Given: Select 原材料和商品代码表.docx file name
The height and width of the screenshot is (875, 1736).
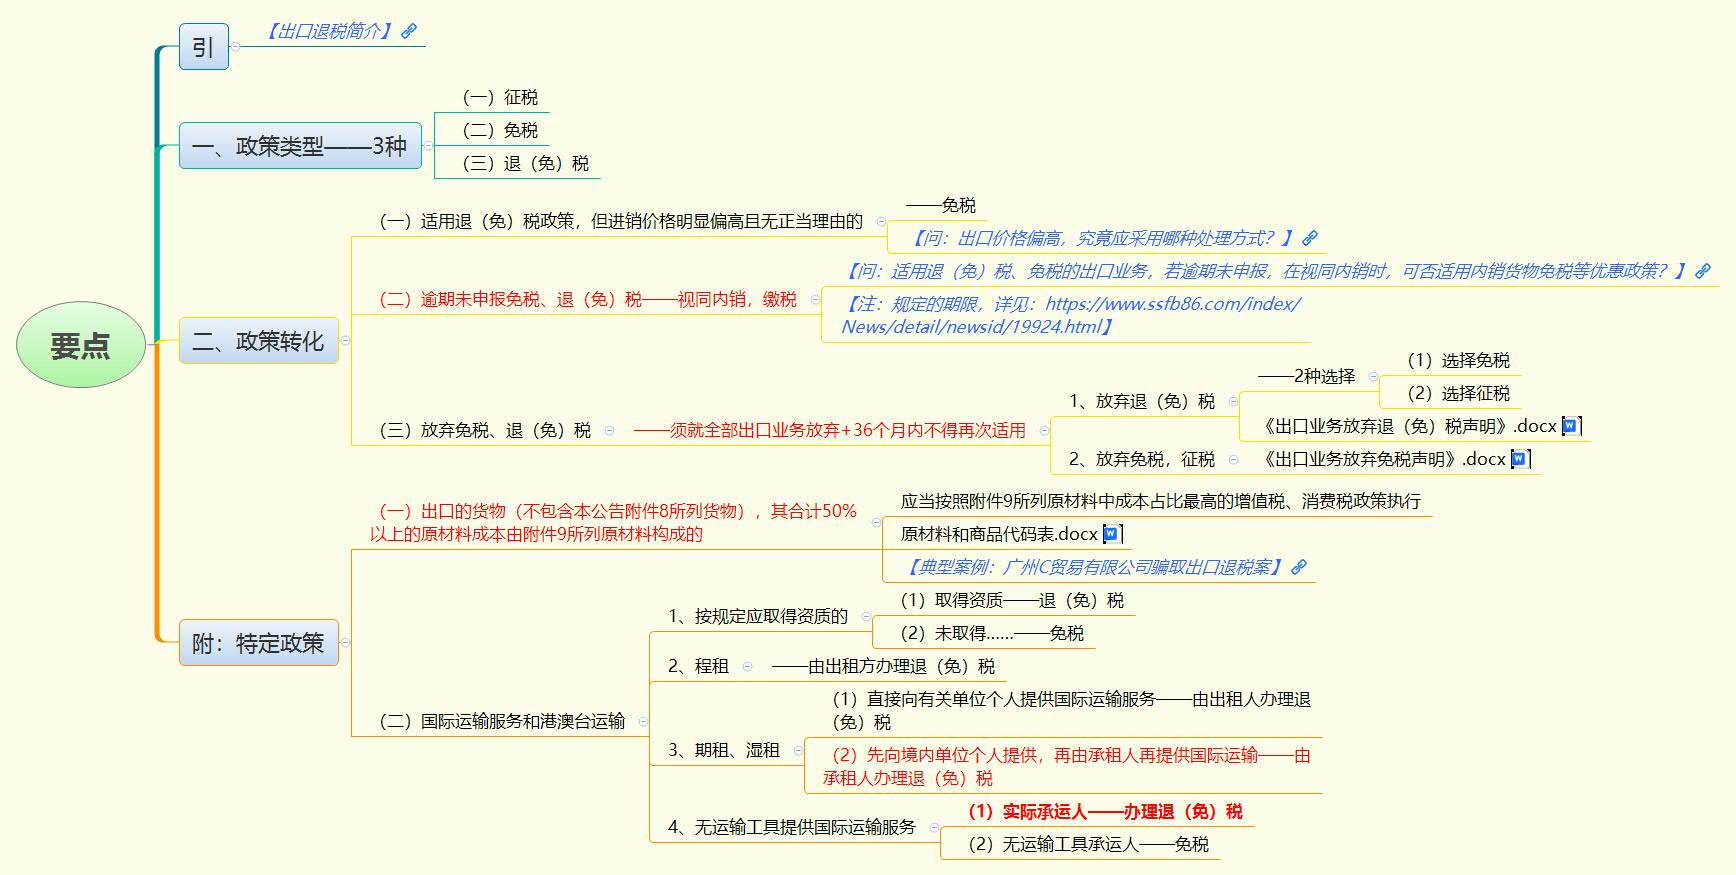Looking at the screenshot, I should coord(999,534).
